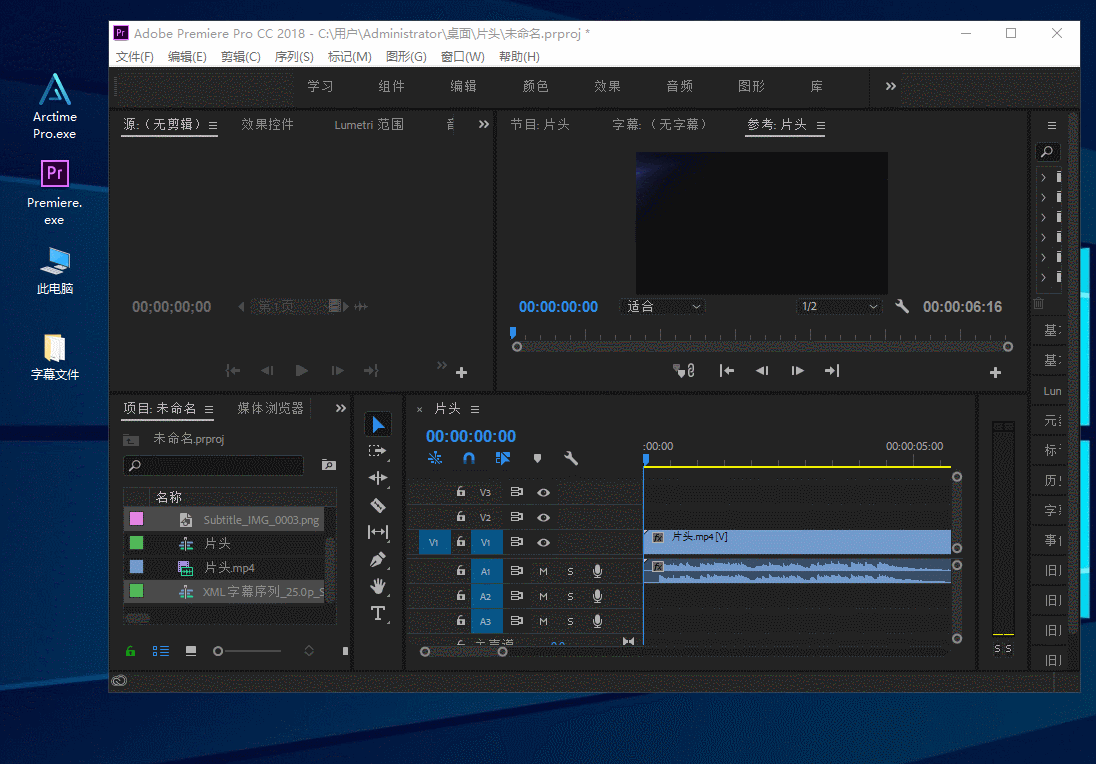Switch to 颜色 workspace
The height and width of the screenshot is (764, 1096).
click(535, 86)
